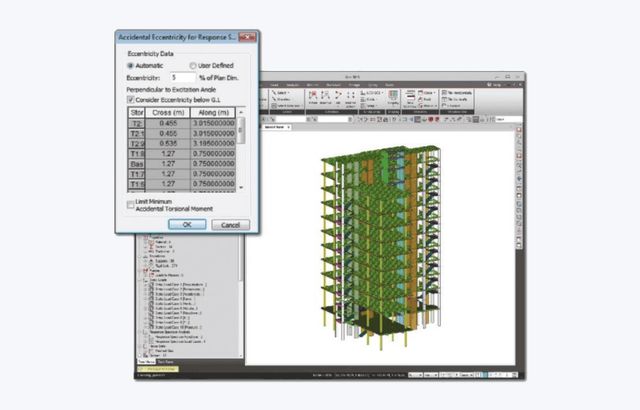Enable Limit Minimum Accidental Torsional Moment
This screenshot has width=640, height=410.
(x=131, y=204)
